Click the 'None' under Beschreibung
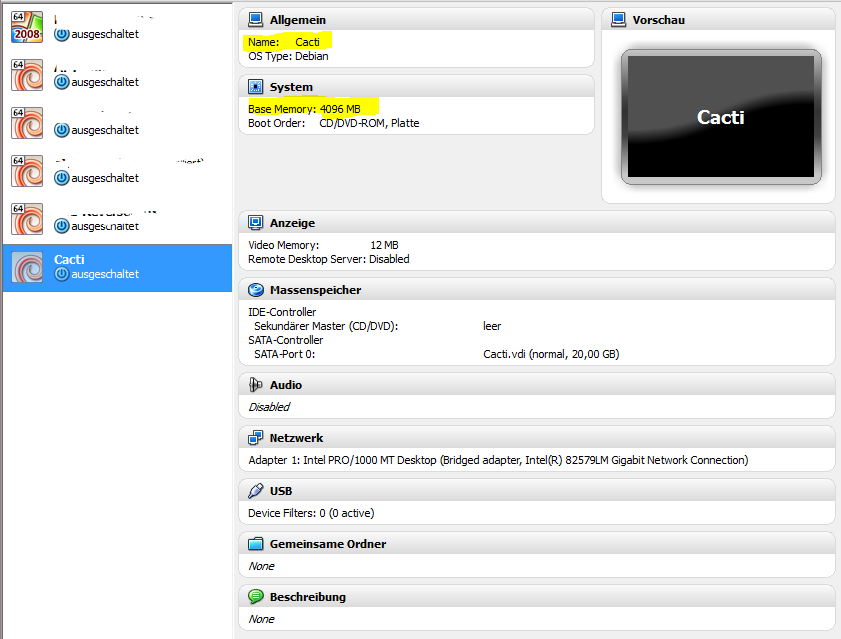The width and height of the screenshot is (841, 639). 261,619
